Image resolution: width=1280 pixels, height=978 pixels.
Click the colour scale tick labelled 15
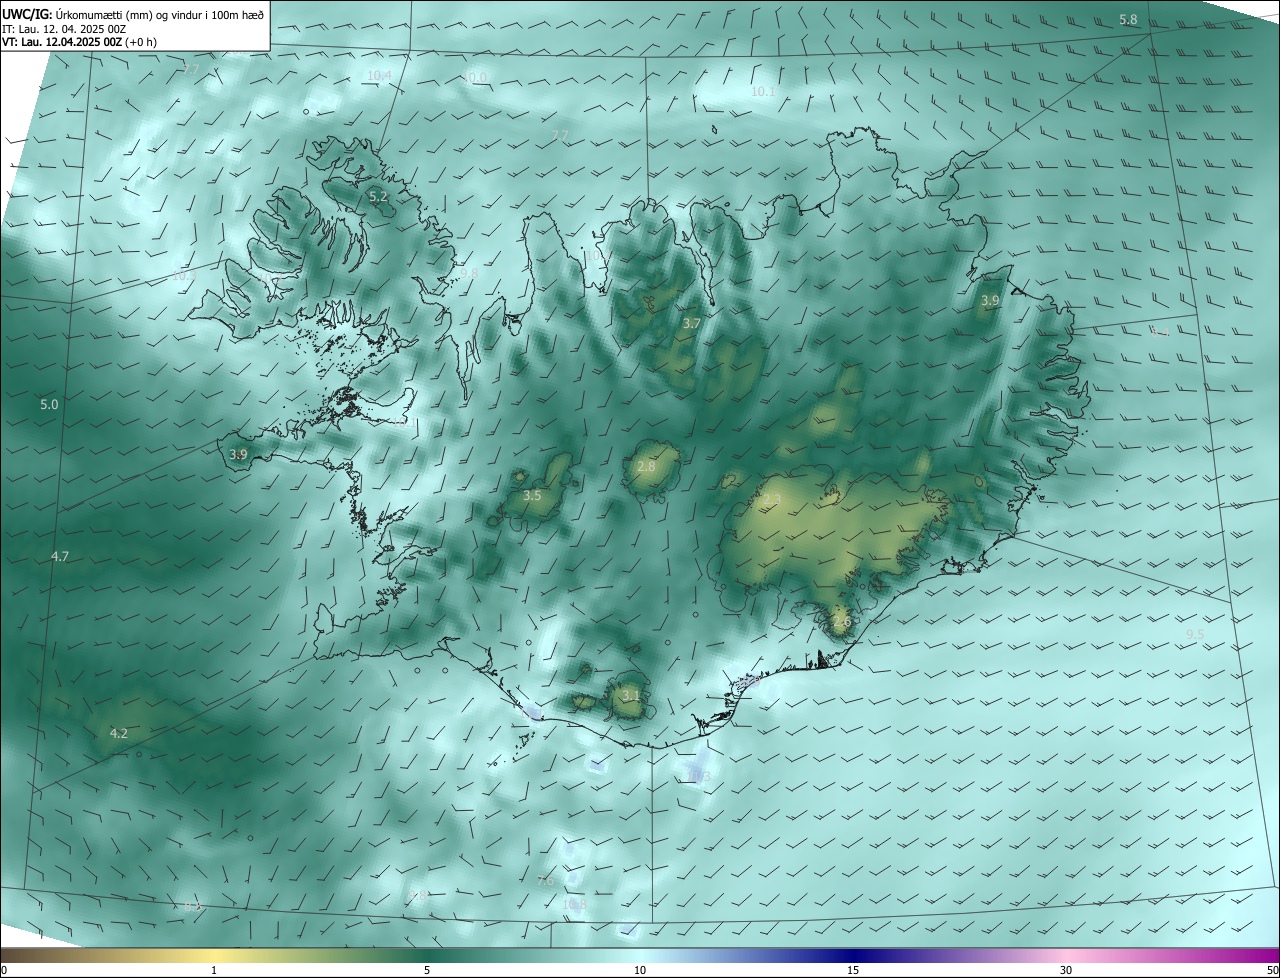click(x=853, y=970)
